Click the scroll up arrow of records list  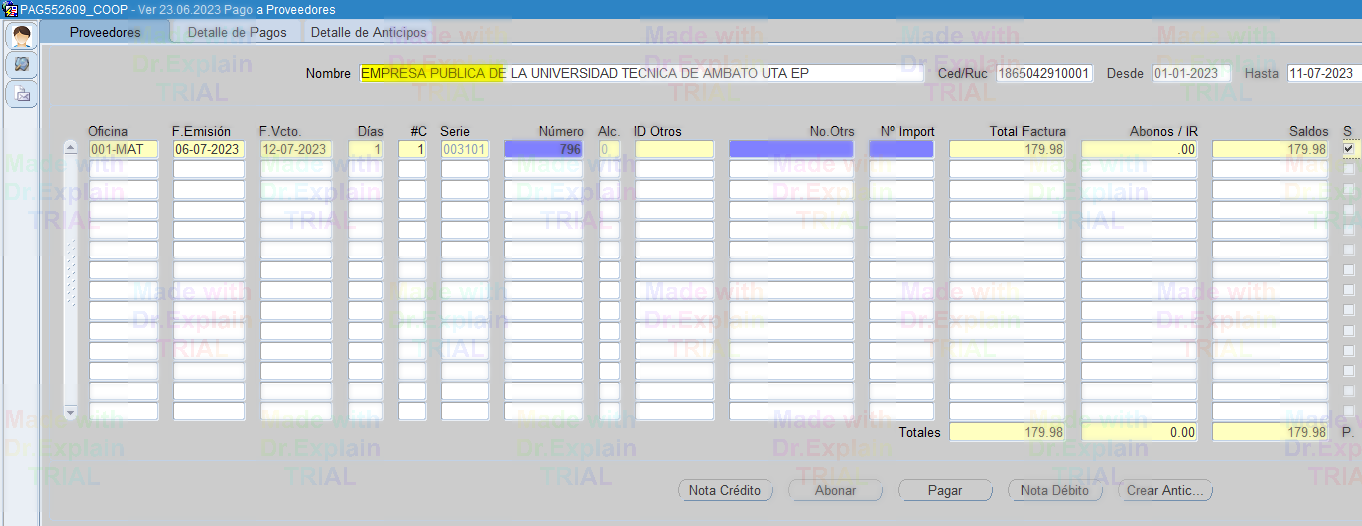tap(70, 148)
